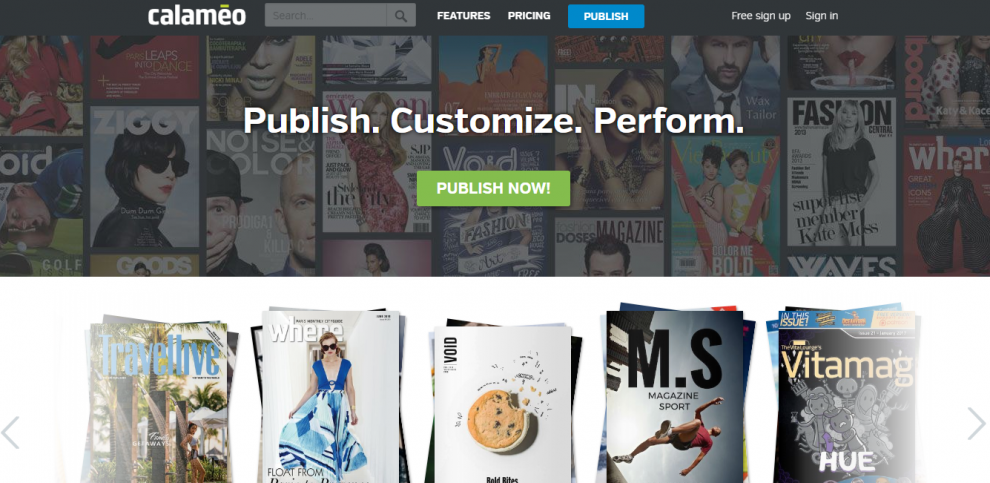Open the M.S Magazine Sport cover

pyautogui.click(x=675, y=397)
